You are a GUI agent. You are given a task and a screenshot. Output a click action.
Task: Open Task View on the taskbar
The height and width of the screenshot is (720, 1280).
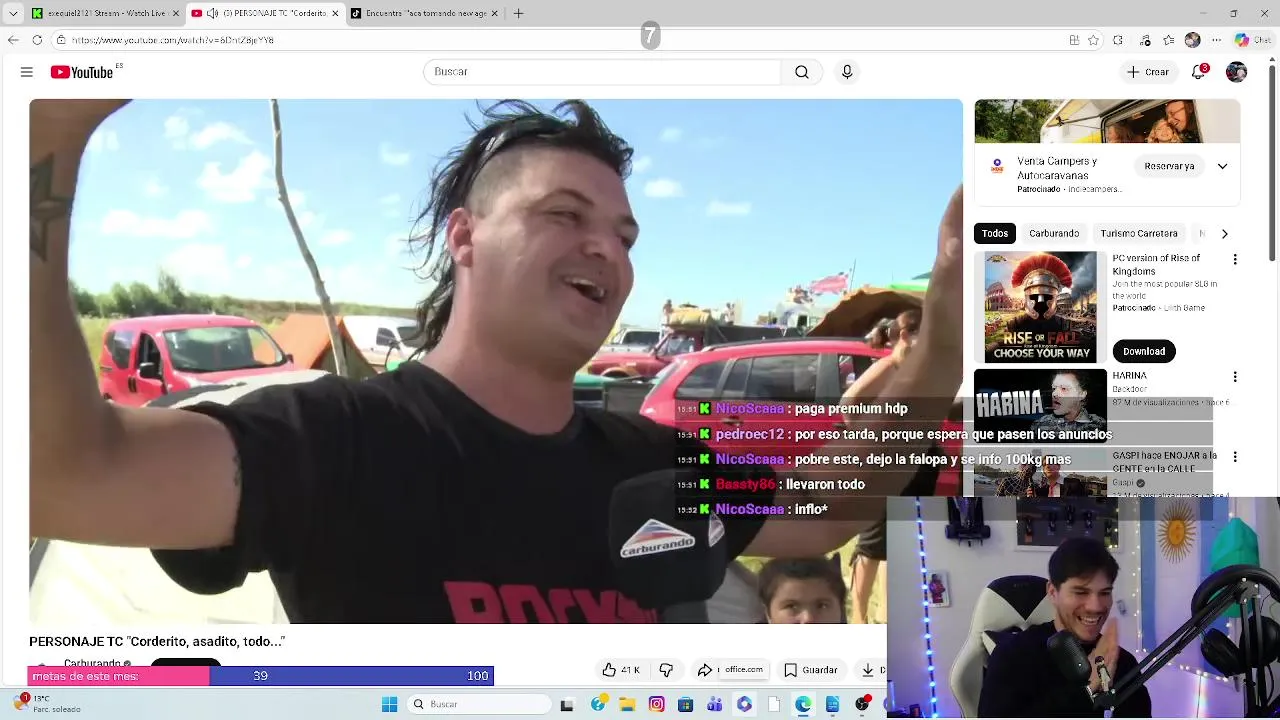click(567, 704)
